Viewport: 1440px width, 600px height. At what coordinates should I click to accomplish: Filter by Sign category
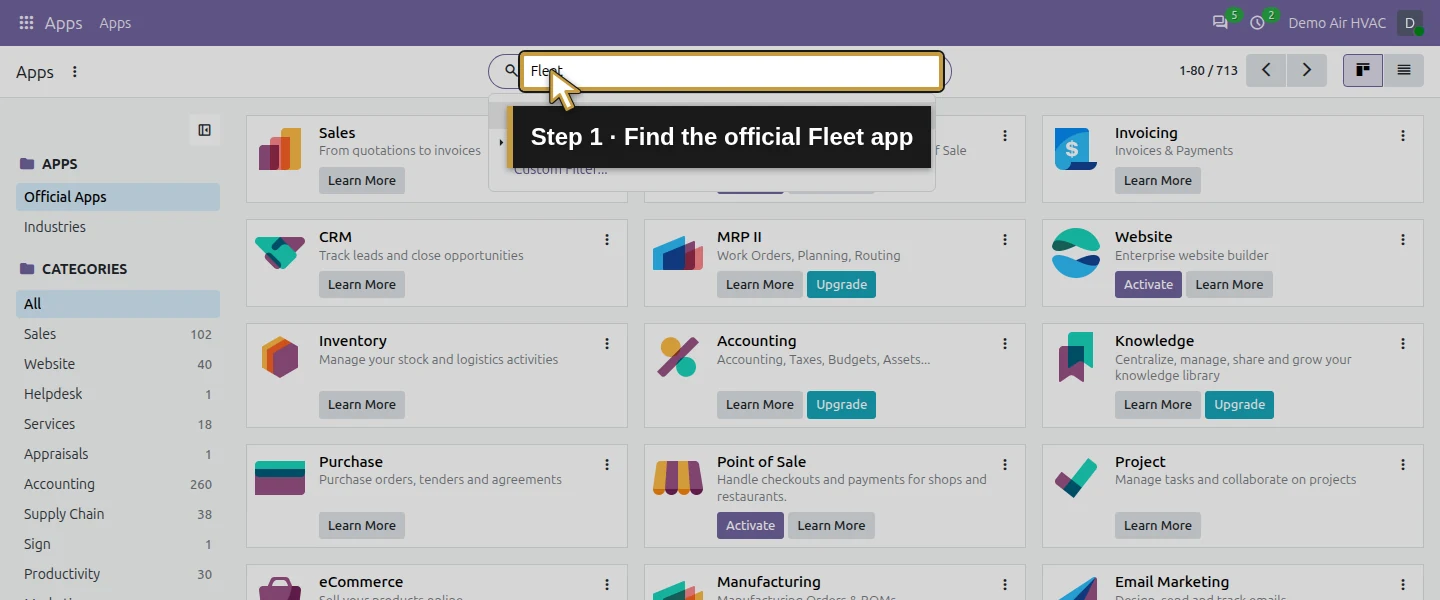click(x=118, y=544)
